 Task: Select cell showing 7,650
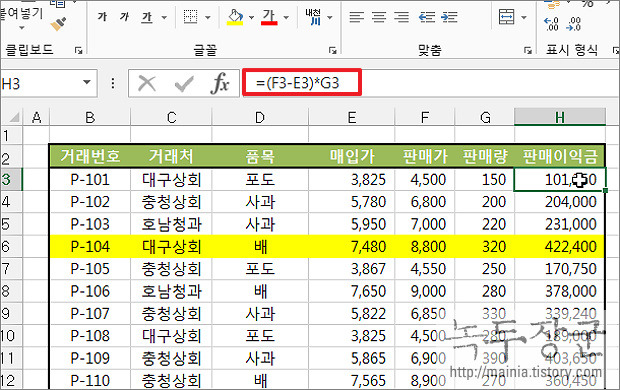click(x=352, y=291)
